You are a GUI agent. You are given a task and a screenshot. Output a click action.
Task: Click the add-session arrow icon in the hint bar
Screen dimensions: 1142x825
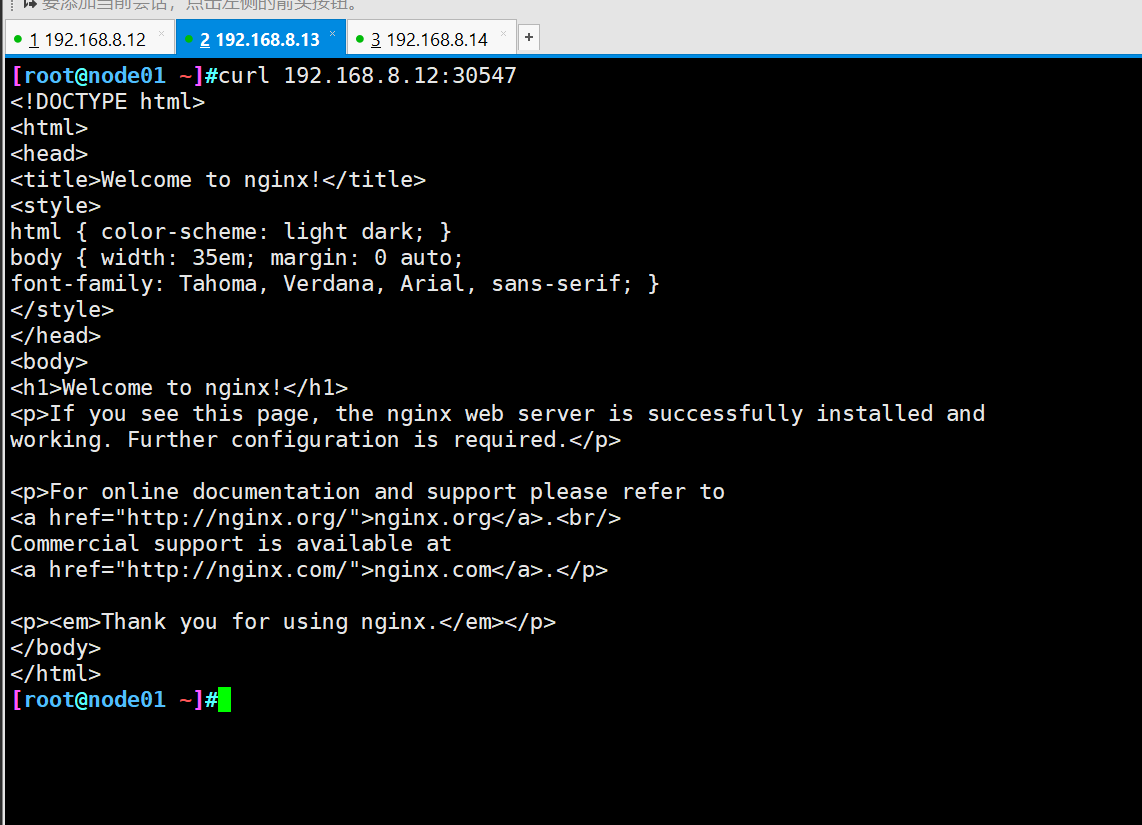click(x=30, y=4)
